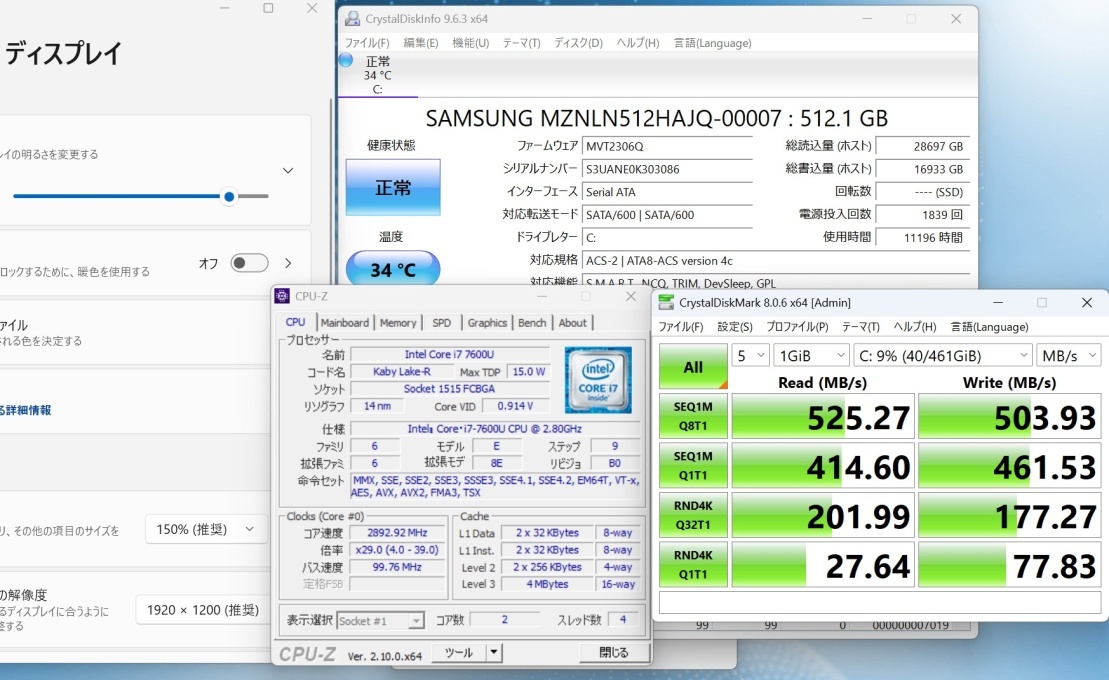The width and height of the screenshot is (1109, 680).
Task: Open 編集(E) menu in CrystalDiskInfo
Action: click(421, 43)
